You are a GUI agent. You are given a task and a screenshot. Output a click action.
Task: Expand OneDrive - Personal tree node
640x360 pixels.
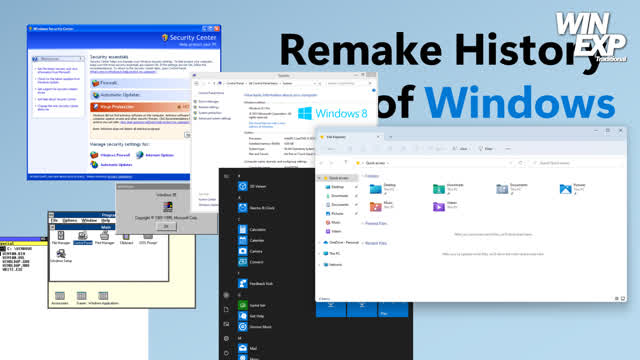pos(320,242)
